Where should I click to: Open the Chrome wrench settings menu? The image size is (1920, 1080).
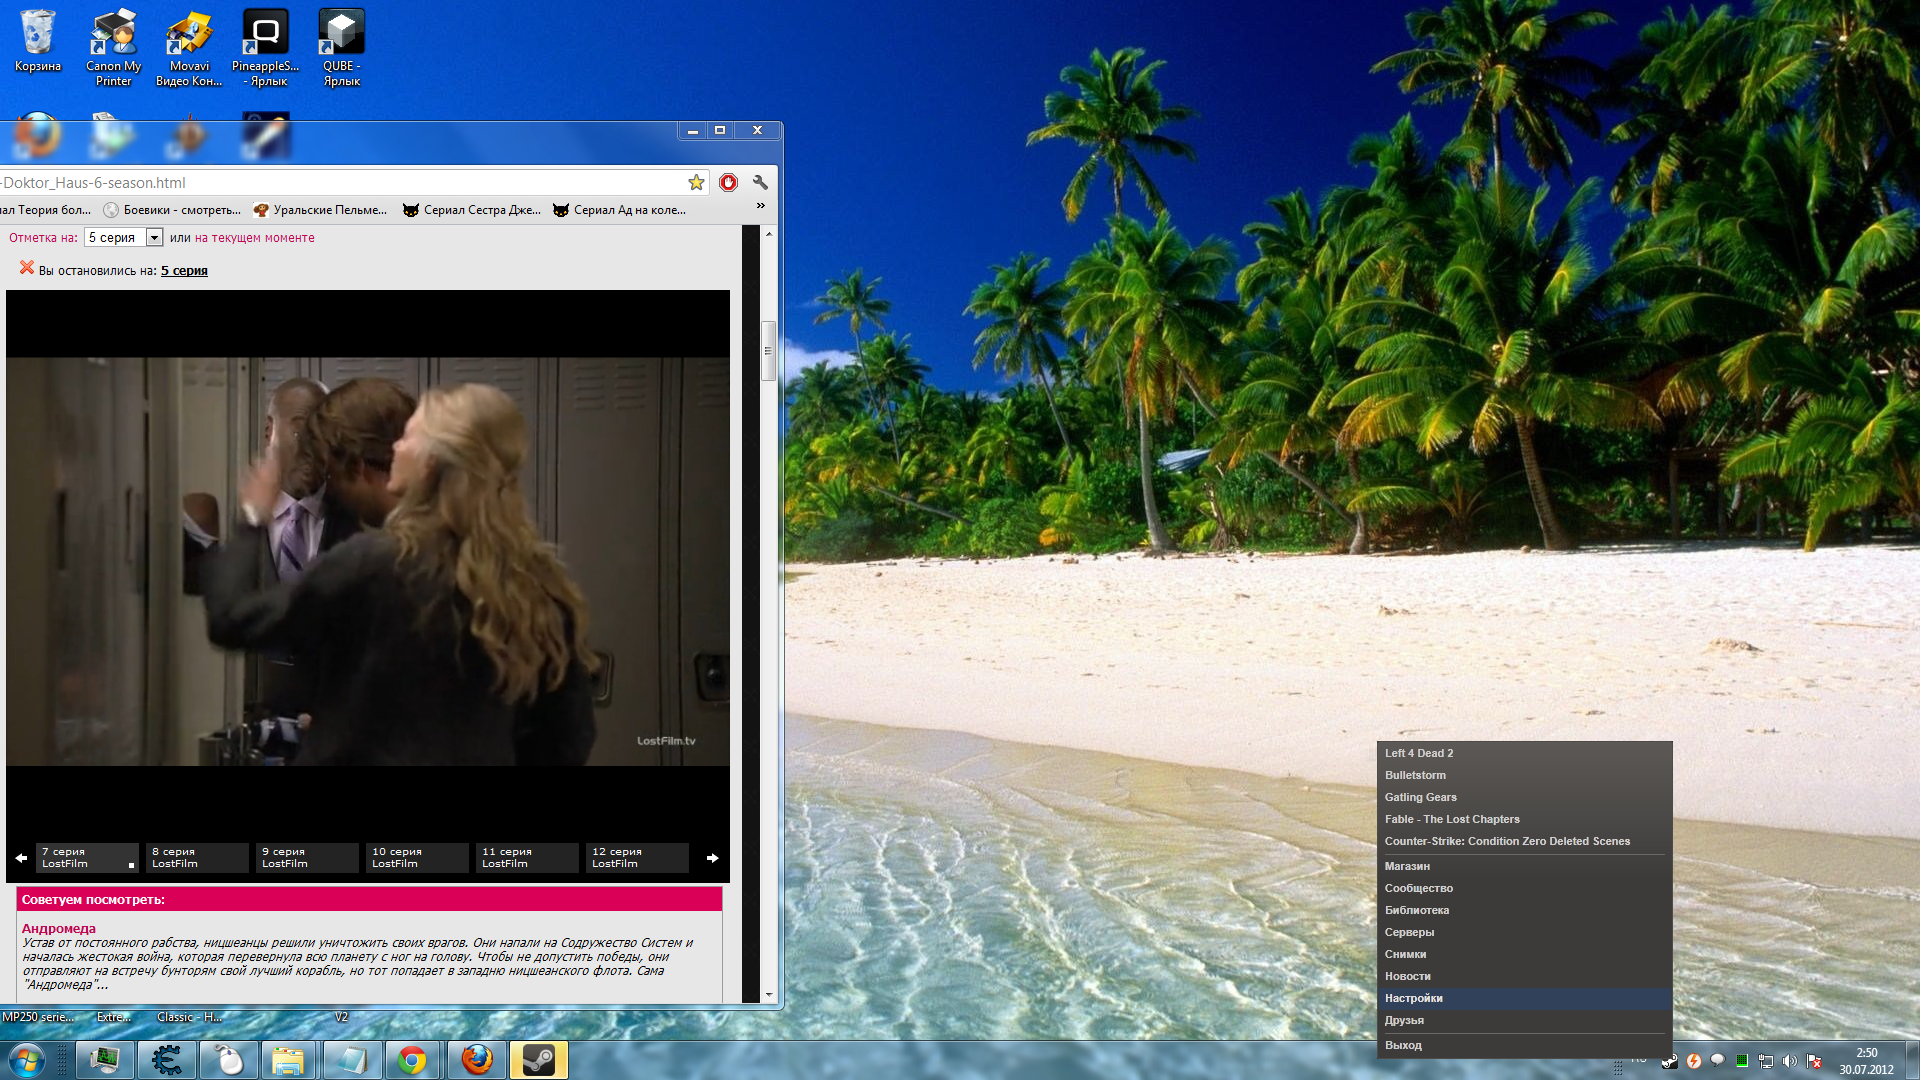[x=760, y=182]
